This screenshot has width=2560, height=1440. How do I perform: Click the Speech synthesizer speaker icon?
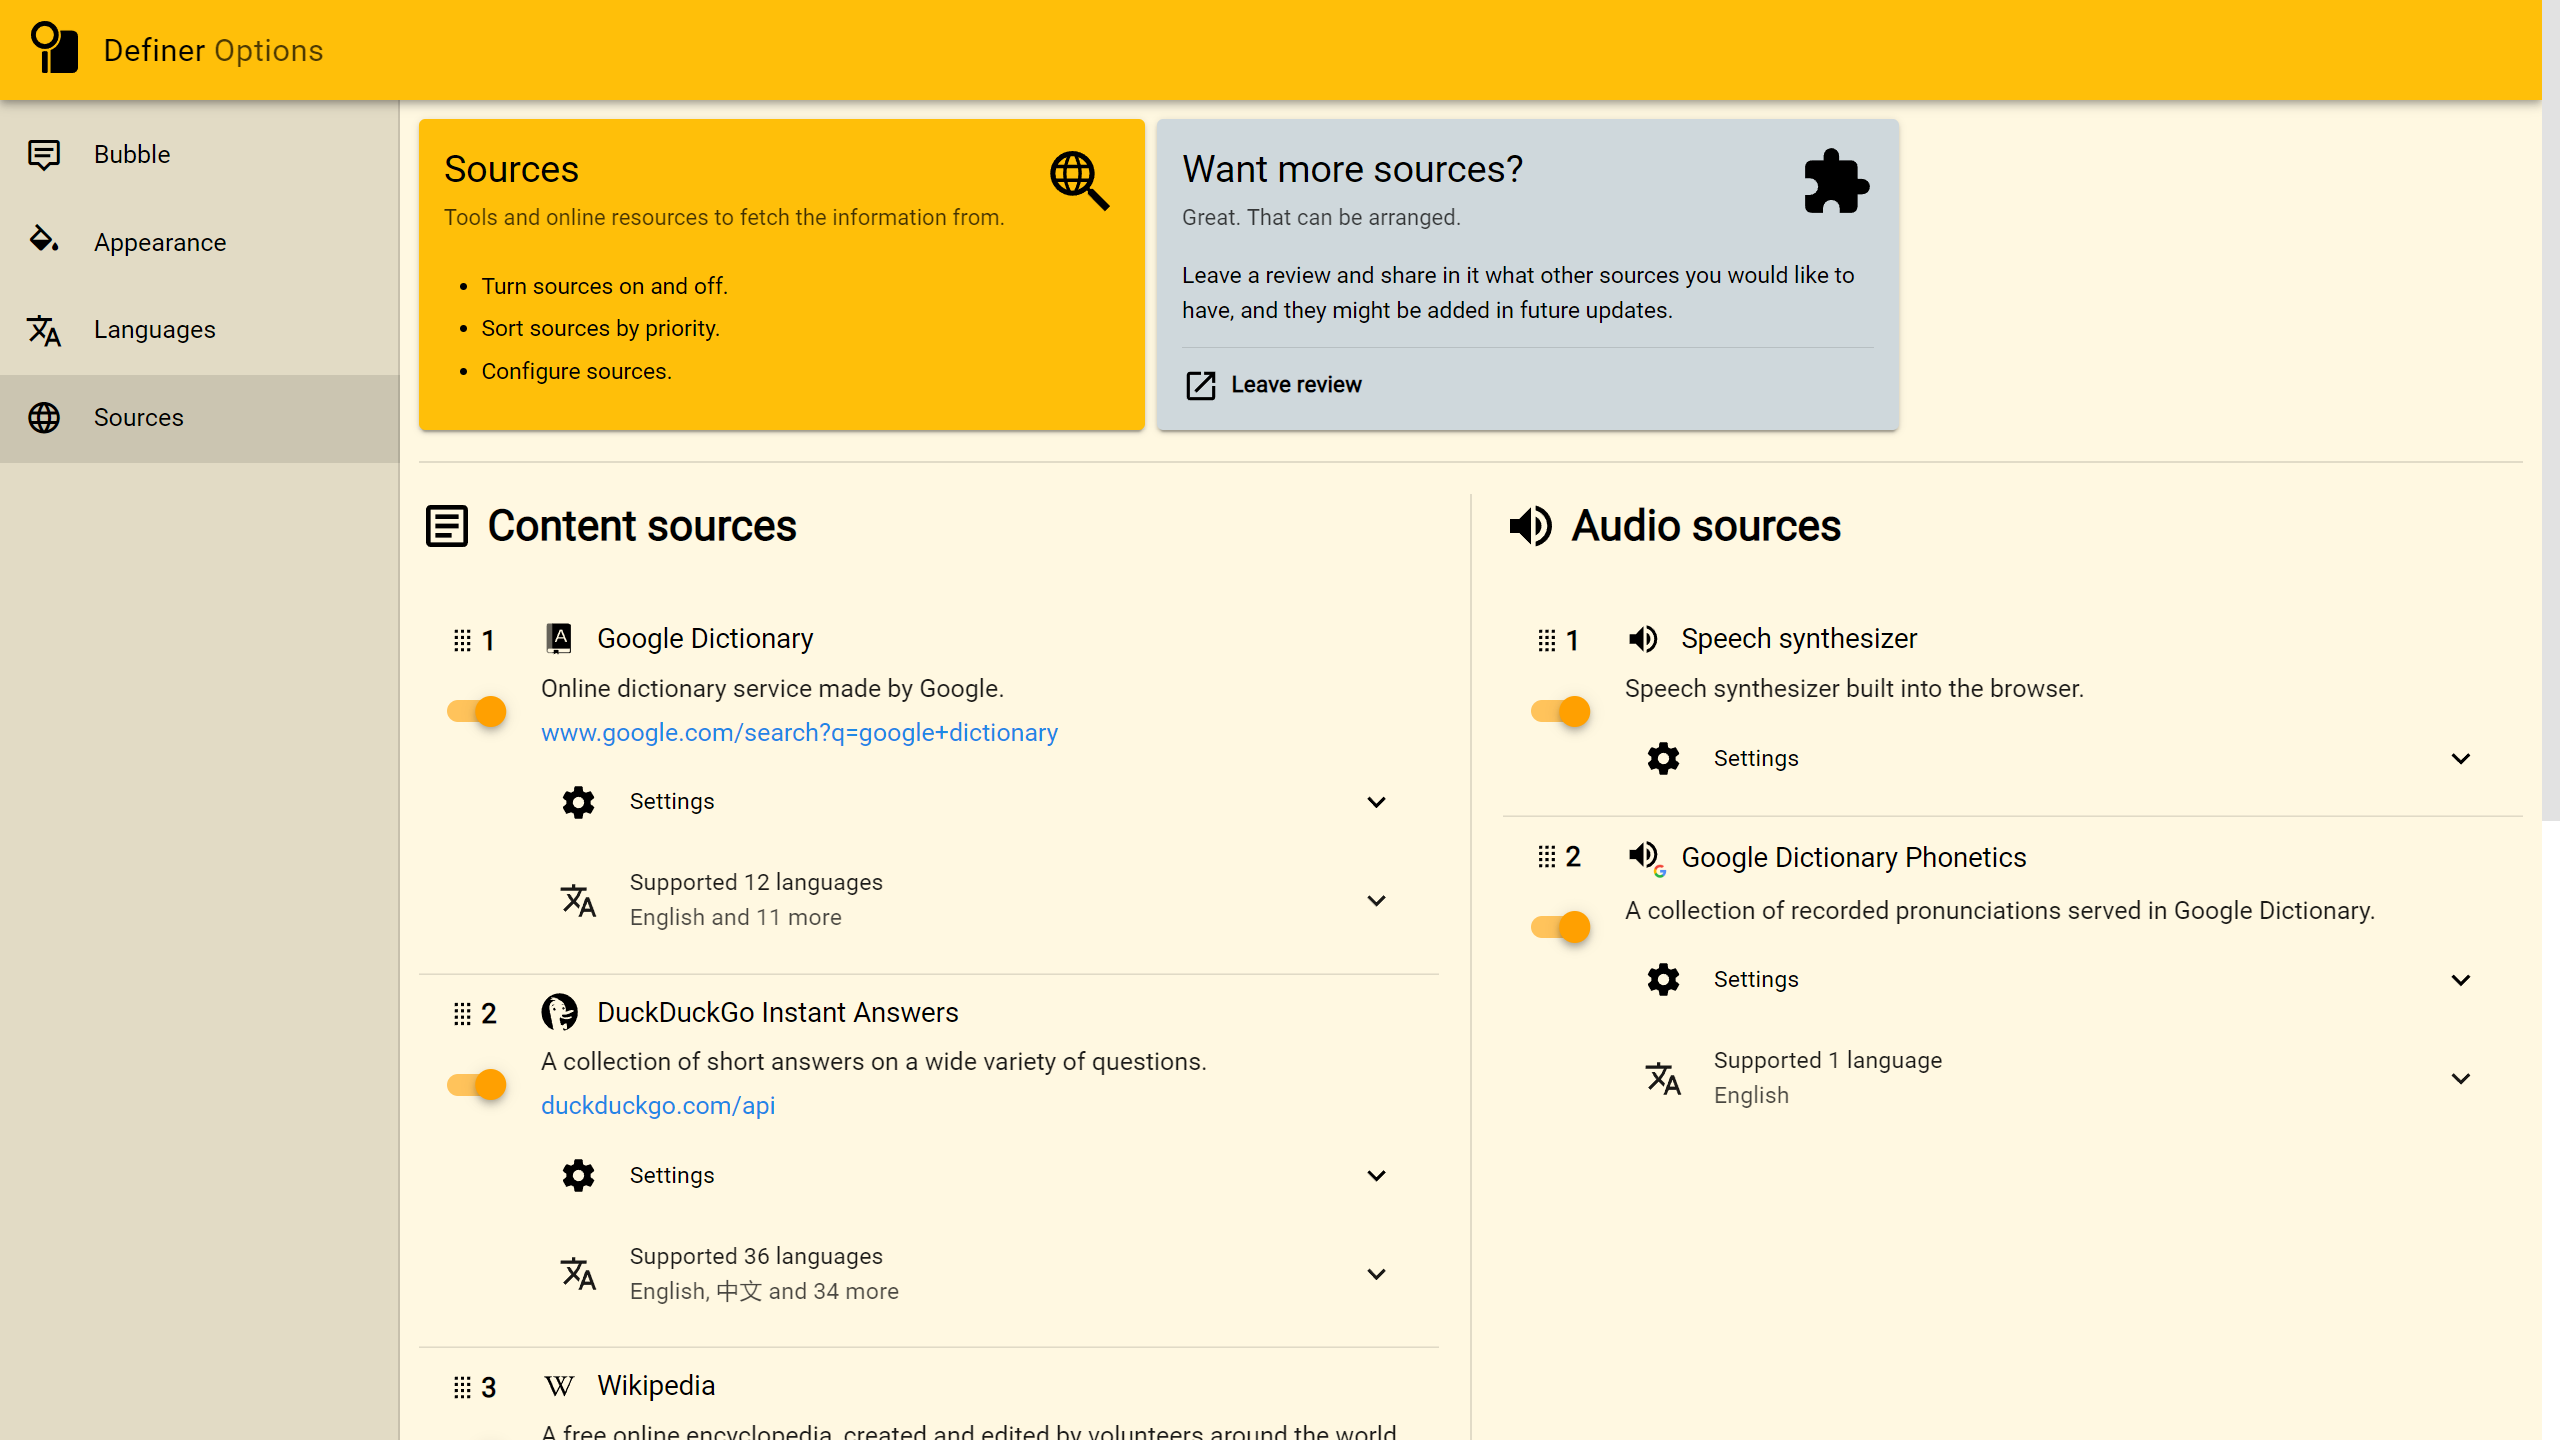pos(1643,639)
